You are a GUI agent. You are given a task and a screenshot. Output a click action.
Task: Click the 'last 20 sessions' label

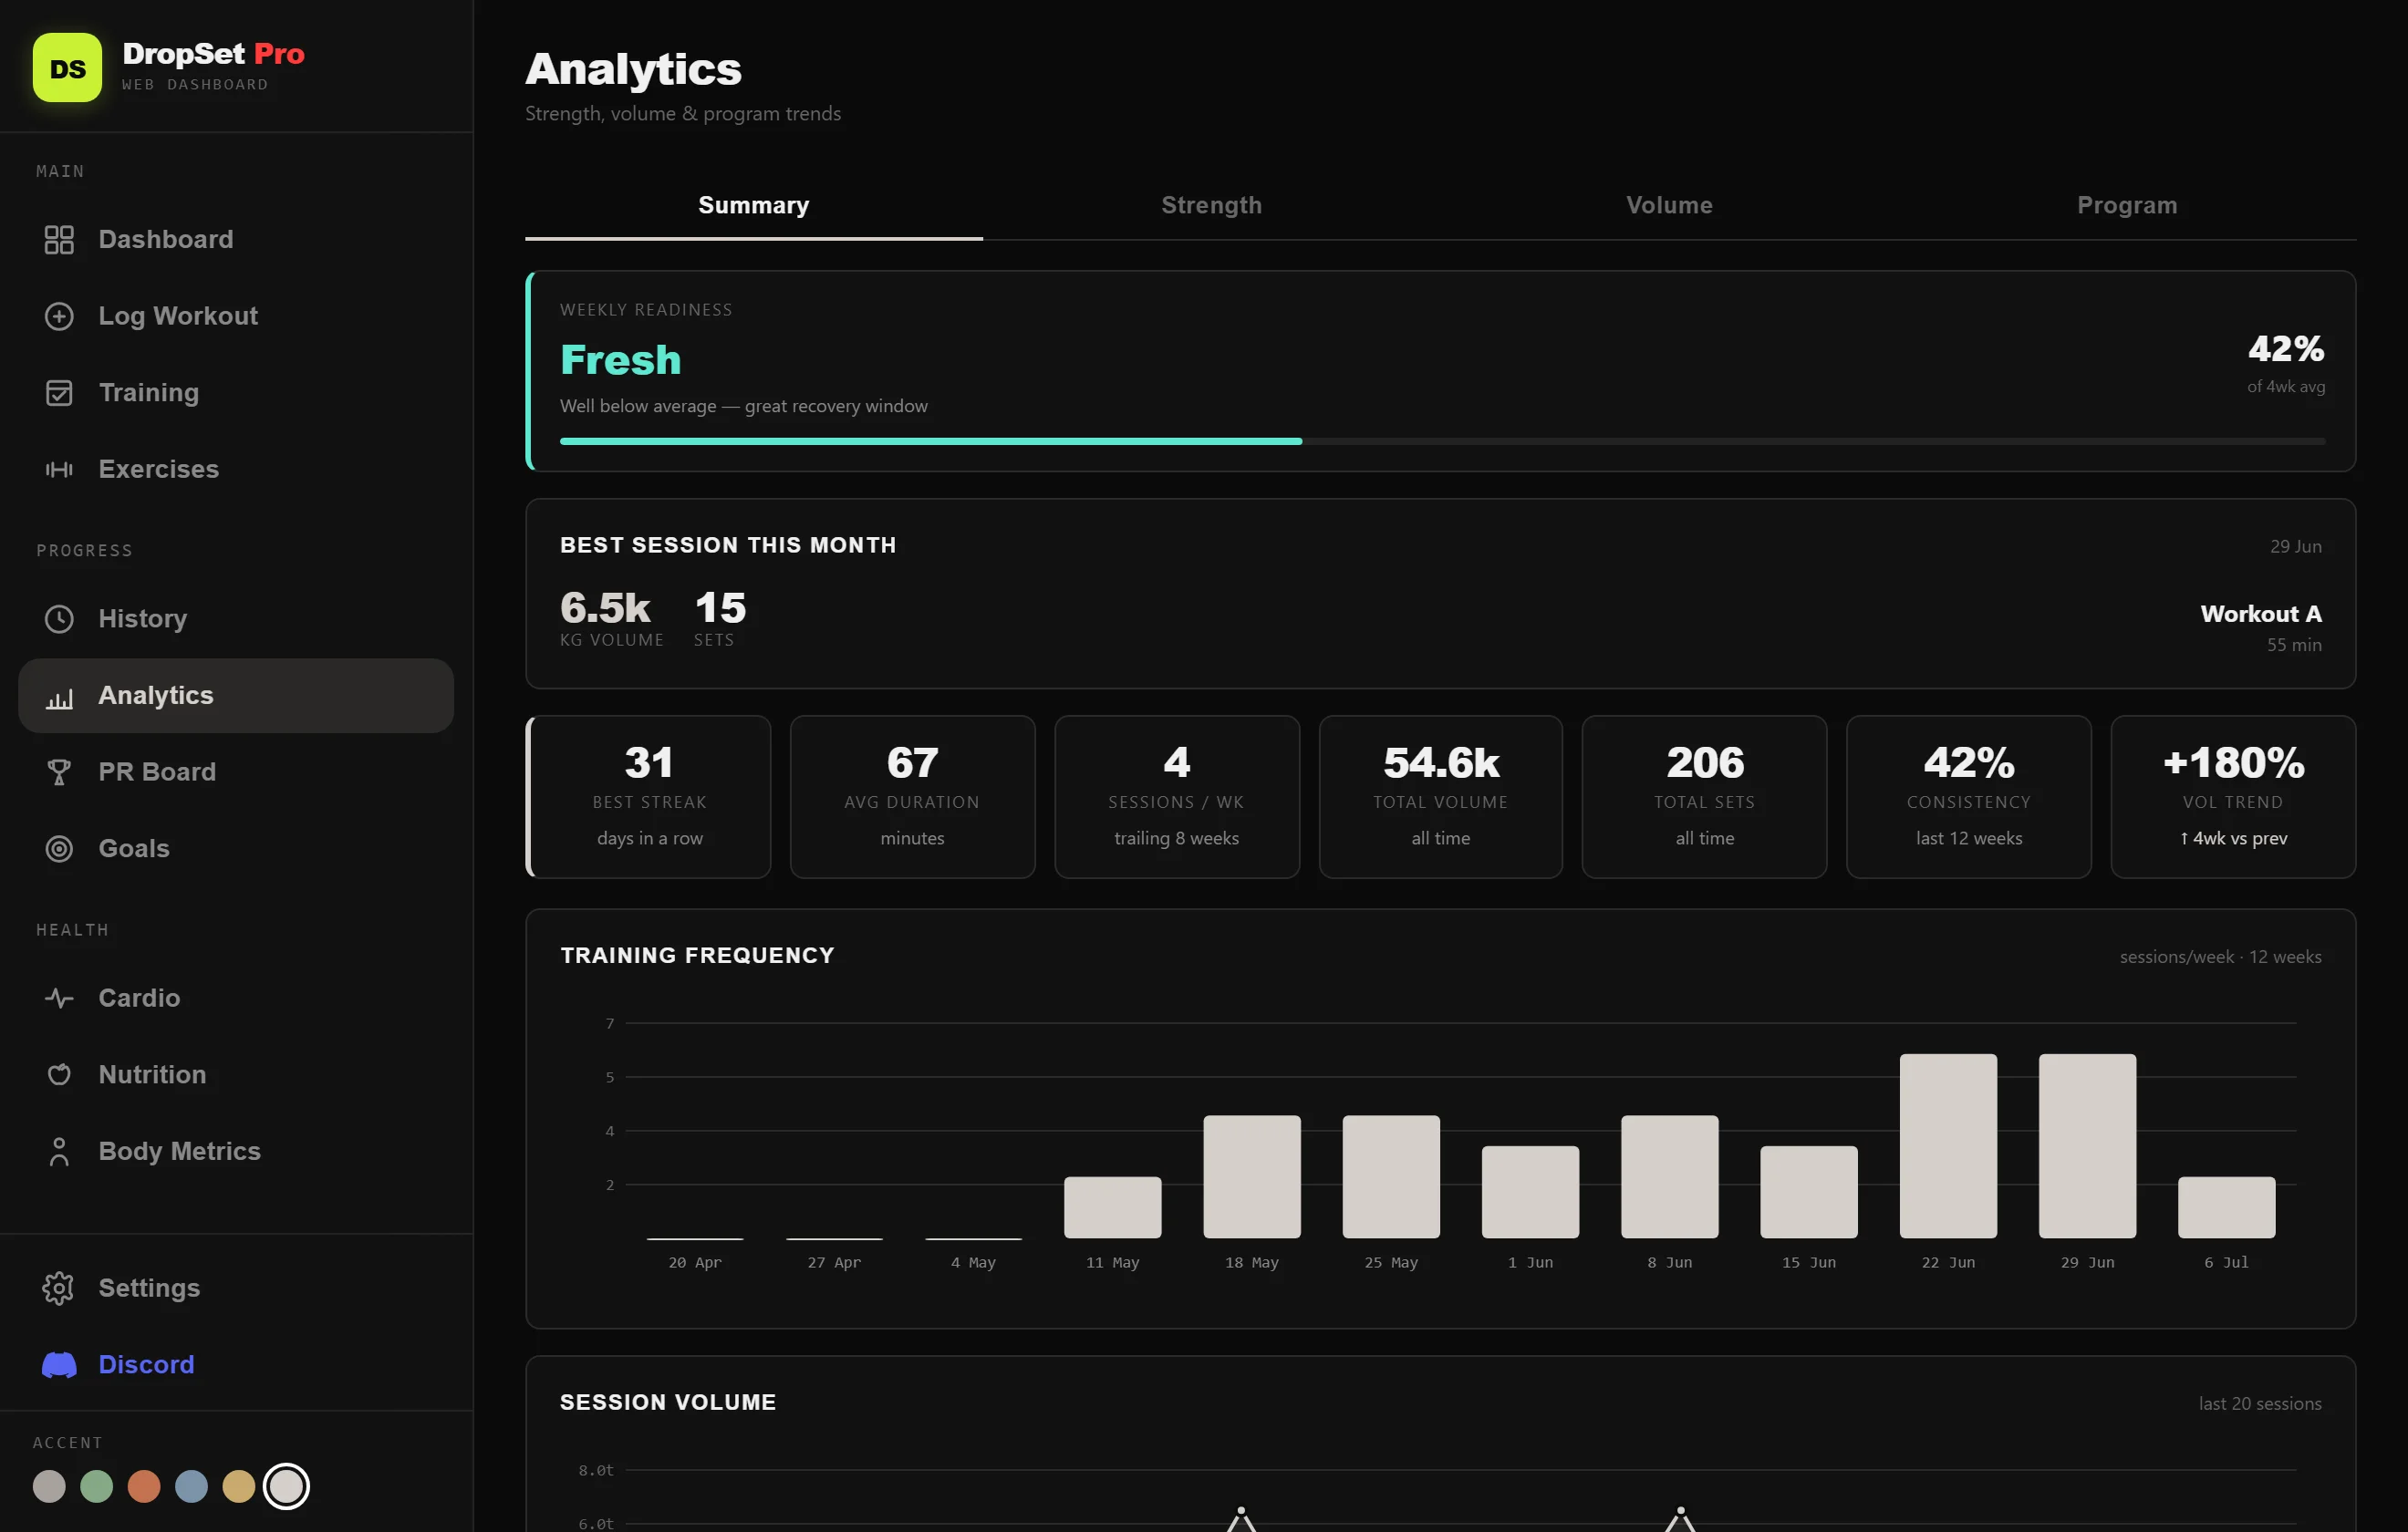(2260, 1404)
